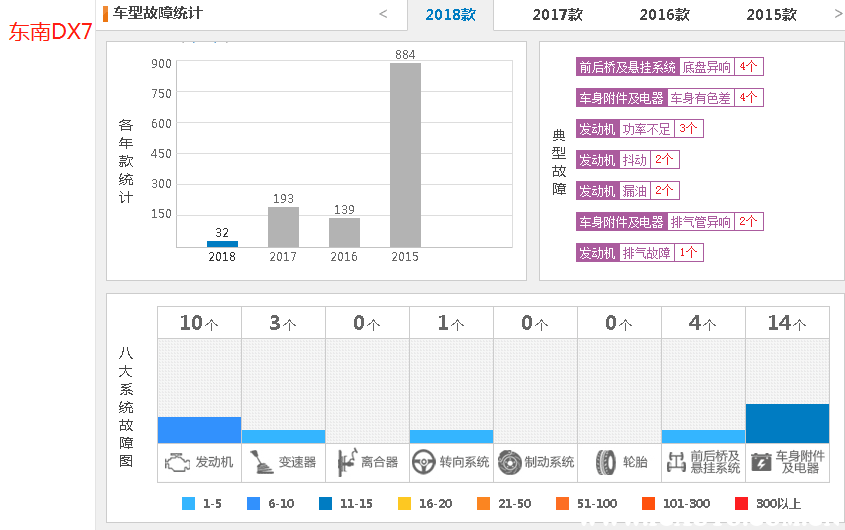Viewport: 845px width, 530px height.
Task: Click the 车身附件及电器 label beside 排气管异响
Action: point(621,222)
